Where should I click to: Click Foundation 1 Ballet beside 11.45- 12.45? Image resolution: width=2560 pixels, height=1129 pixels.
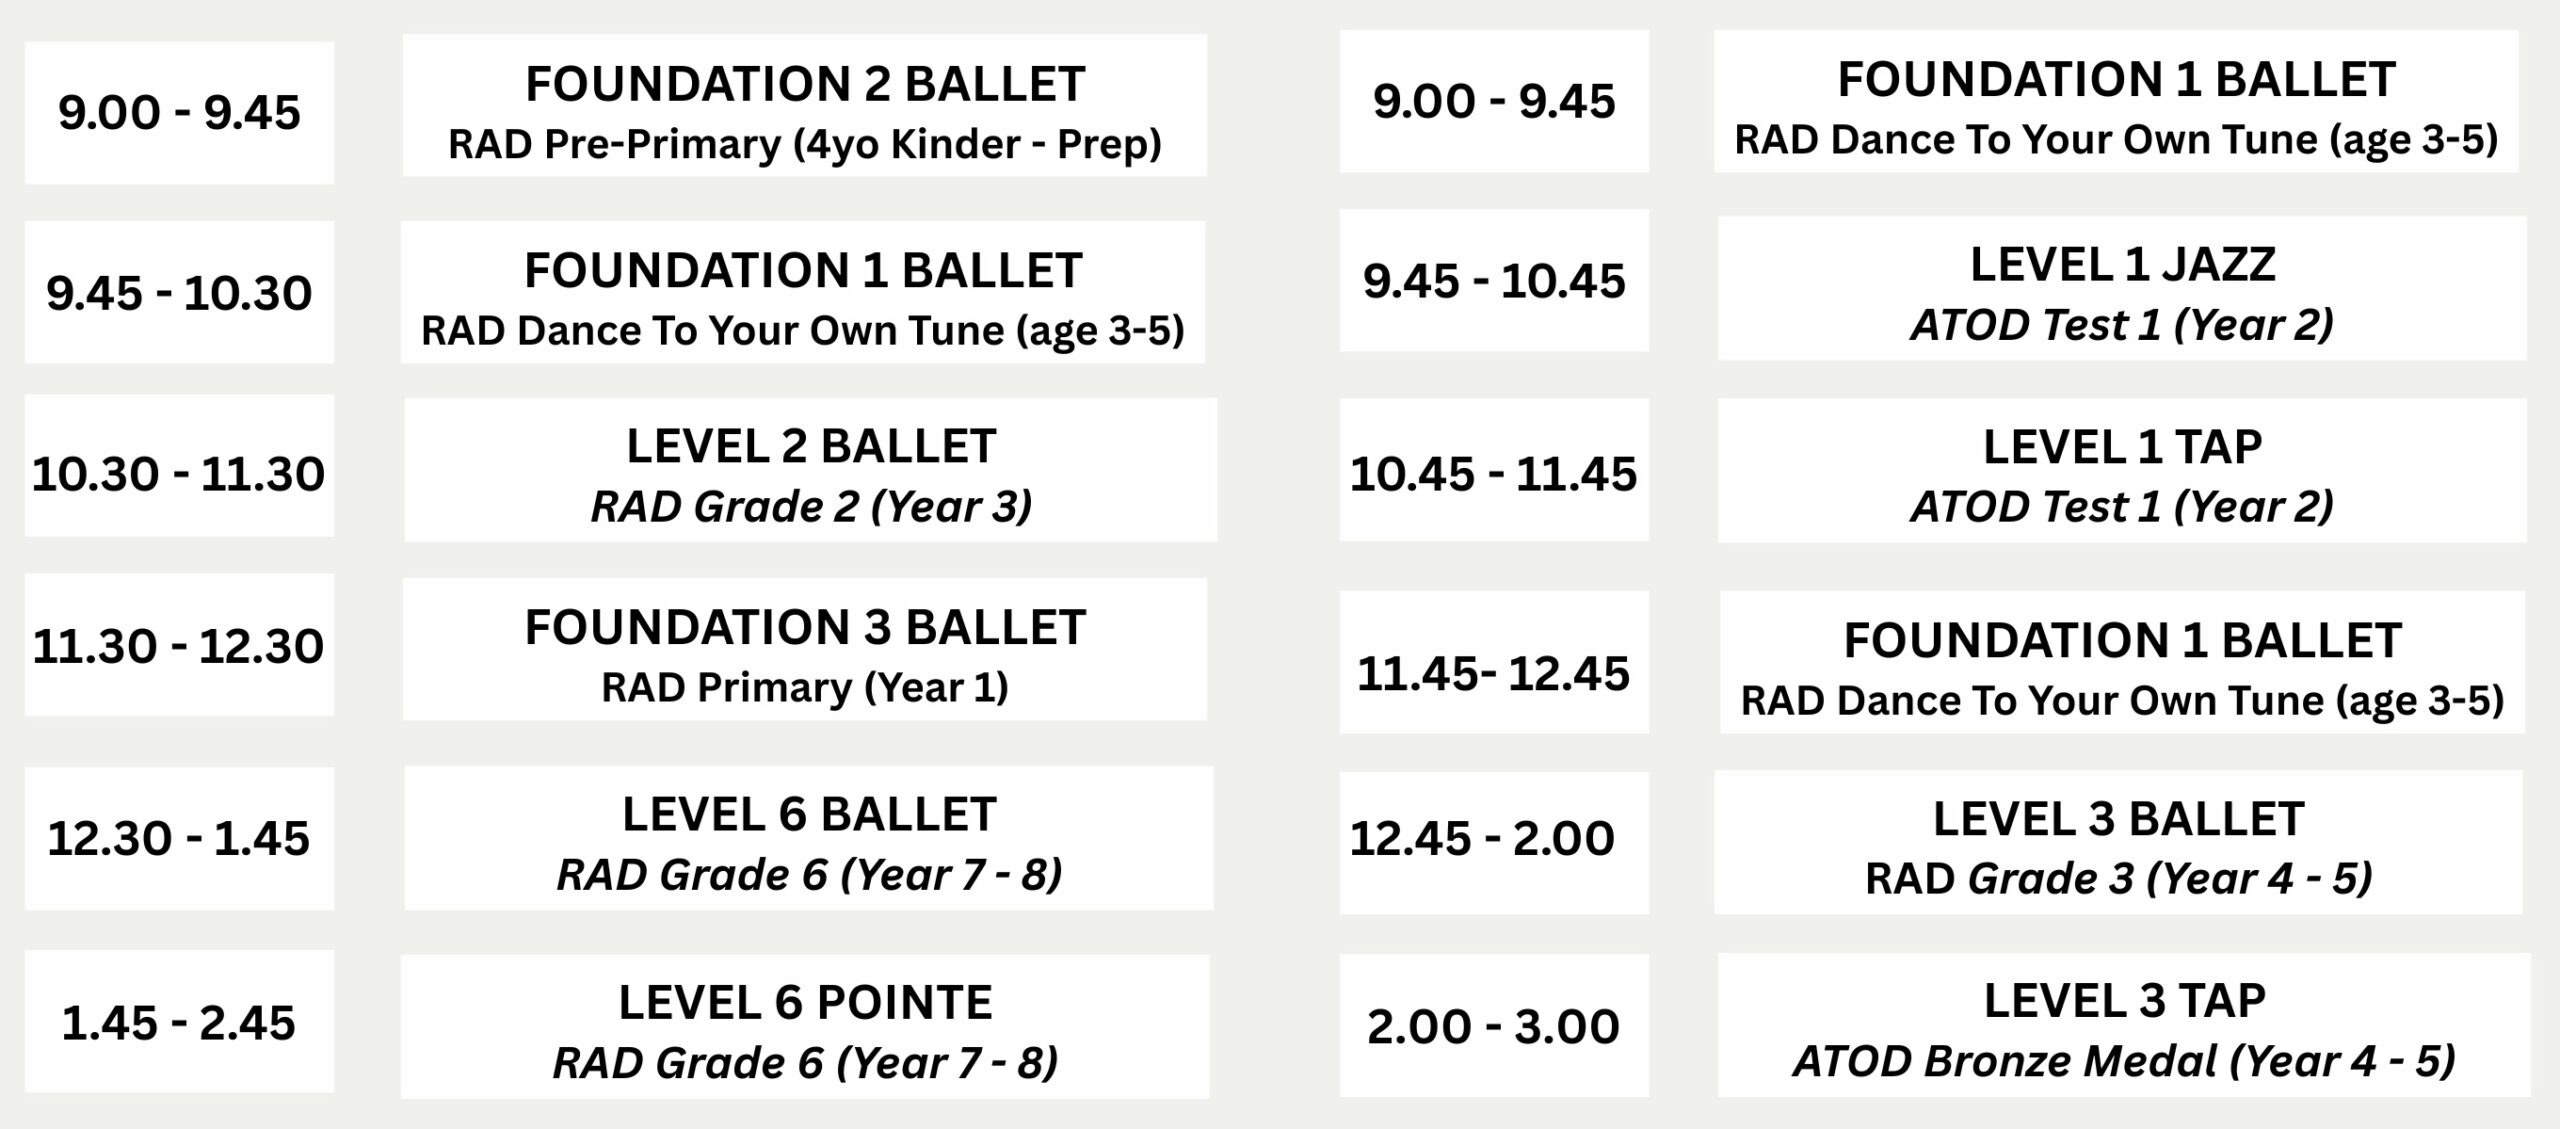pyautogui.click(x=2122, y=662)
